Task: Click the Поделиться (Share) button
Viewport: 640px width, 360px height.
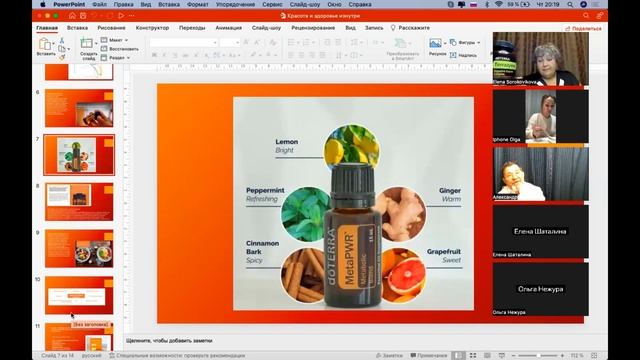Action: (x=583, y=29)
